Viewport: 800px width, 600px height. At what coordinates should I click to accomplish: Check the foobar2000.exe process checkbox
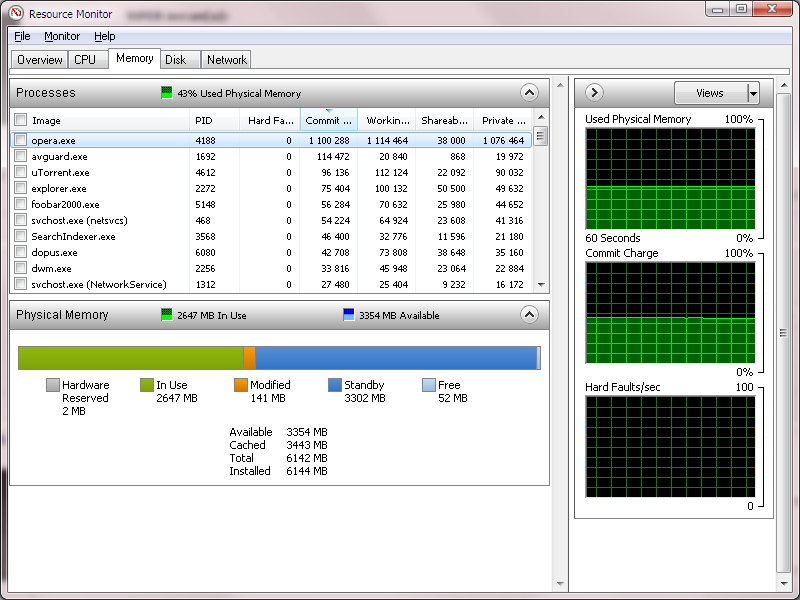[x=20, y=204]
